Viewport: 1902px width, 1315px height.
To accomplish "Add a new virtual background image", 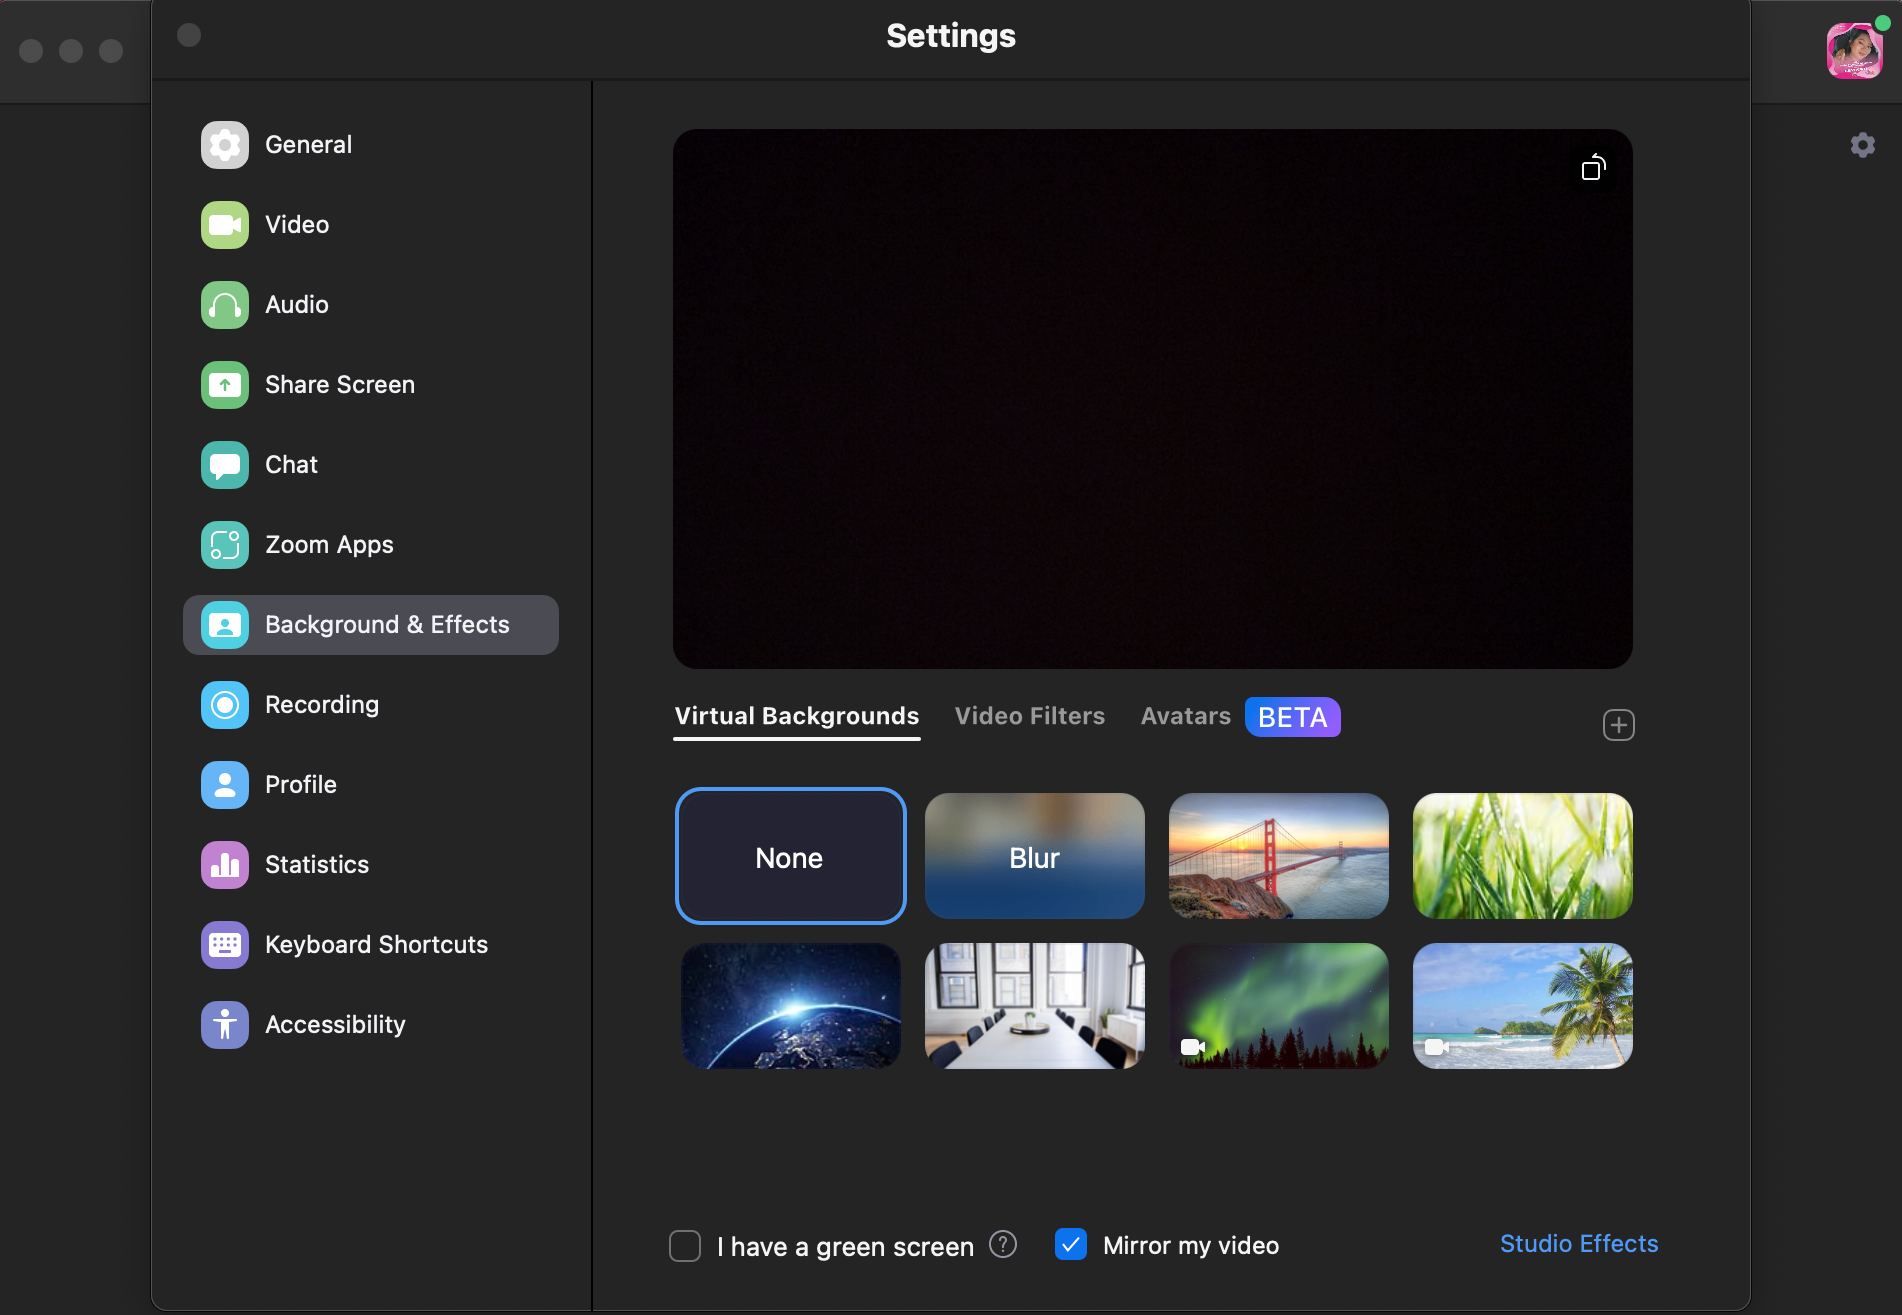I will [1618, 725].
